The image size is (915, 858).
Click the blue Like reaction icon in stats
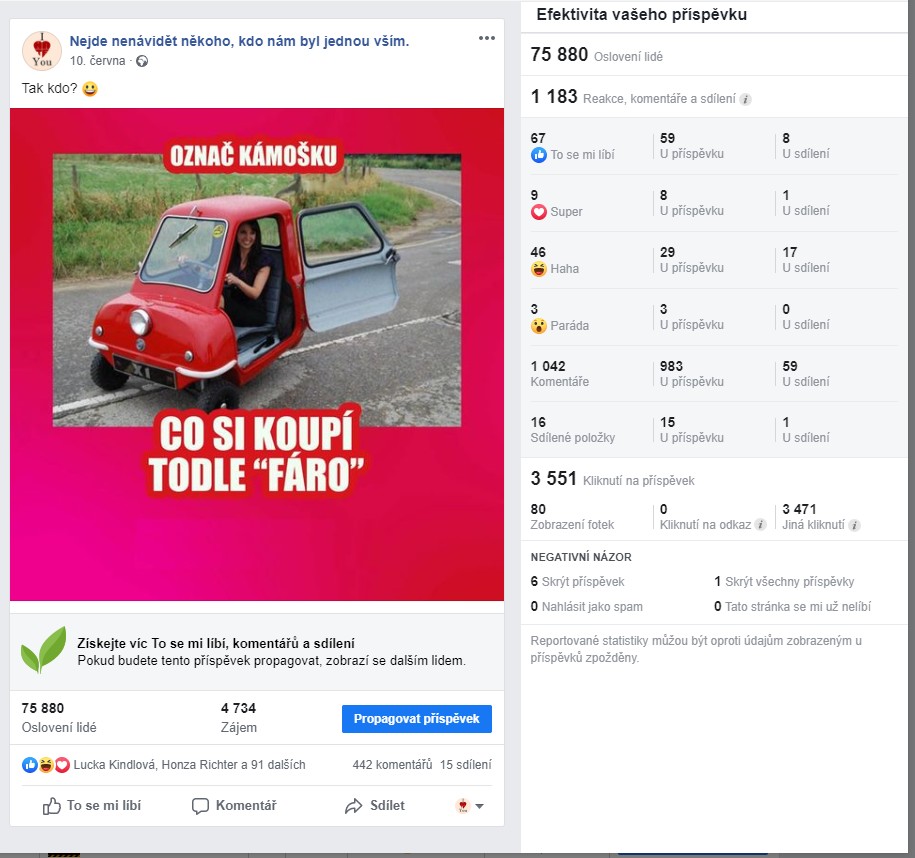click(539, 155)
